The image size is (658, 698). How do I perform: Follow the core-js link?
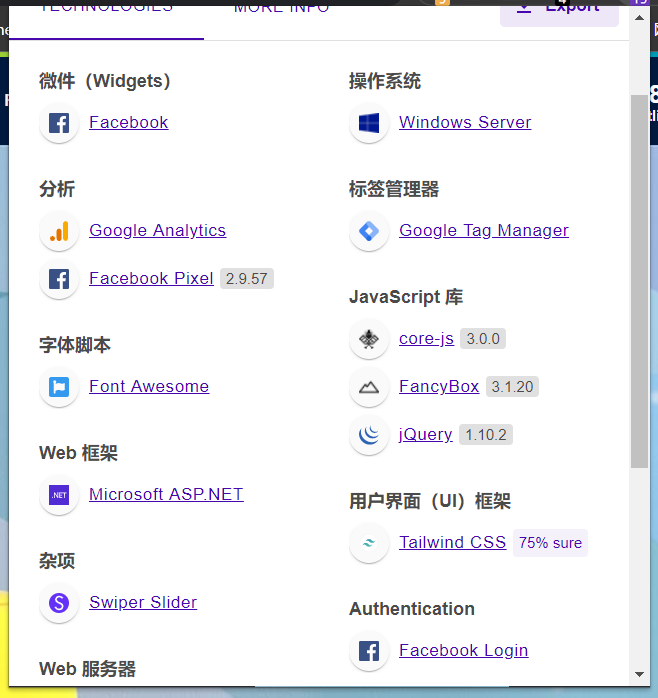[426, 339]
